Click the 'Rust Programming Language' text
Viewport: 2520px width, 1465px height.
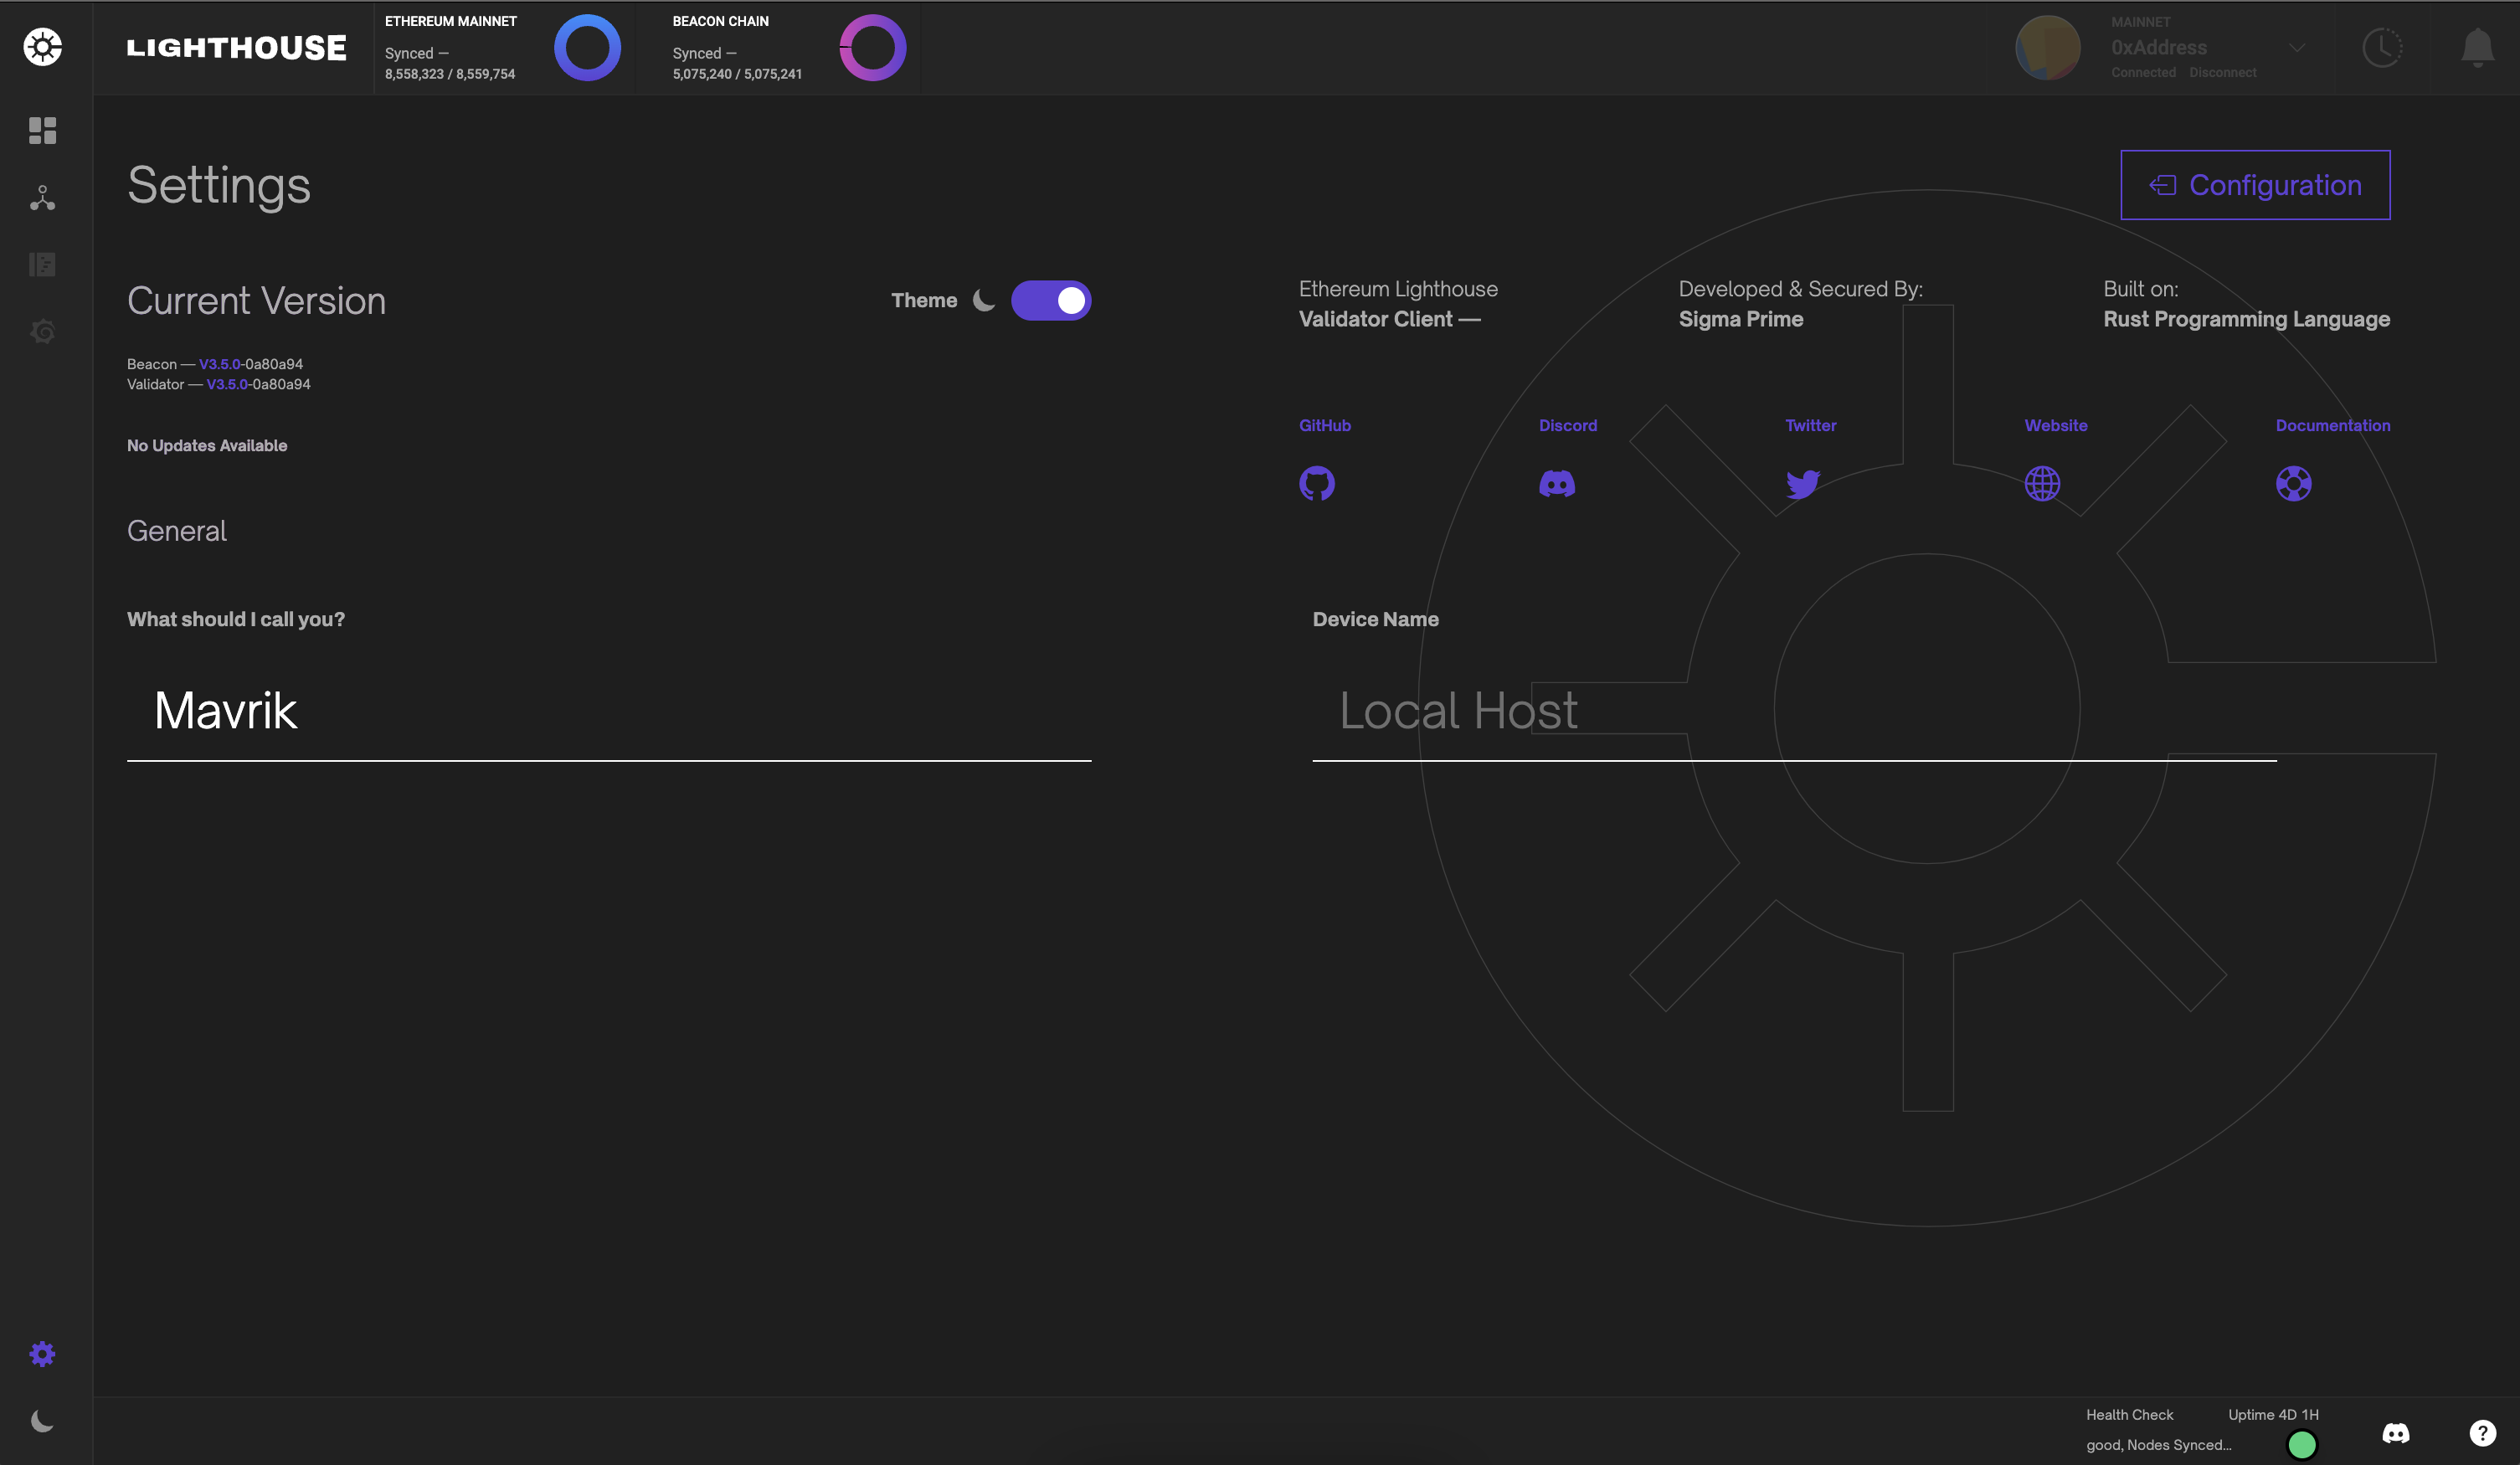(x=2246, y=319)
